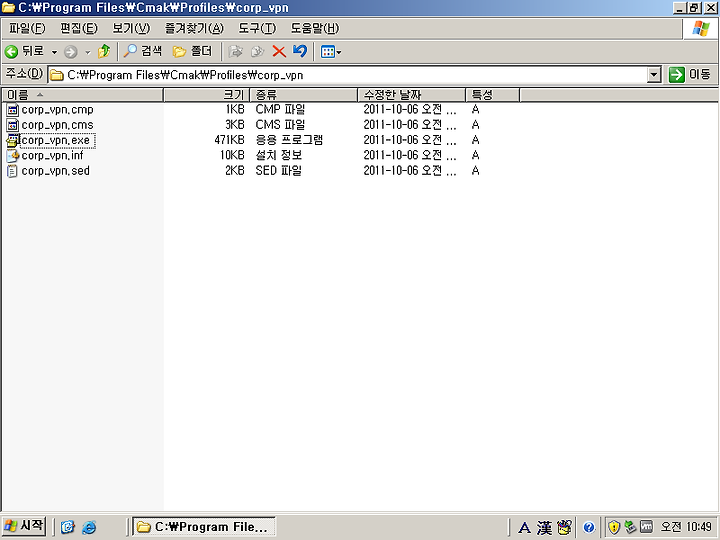Click the 이동 Go button
720x540 pixels.
(x=690, y=74)
